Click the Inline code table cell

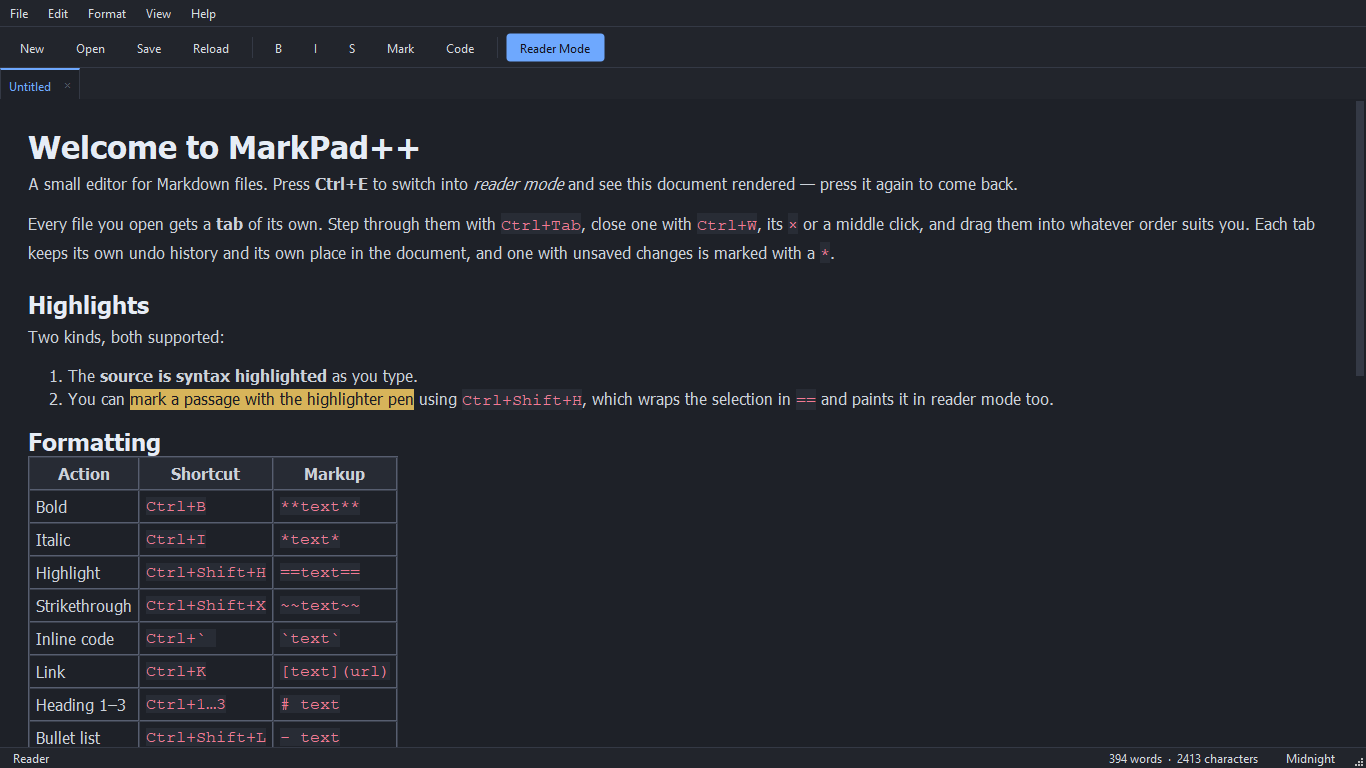click(x=84, y=639)
